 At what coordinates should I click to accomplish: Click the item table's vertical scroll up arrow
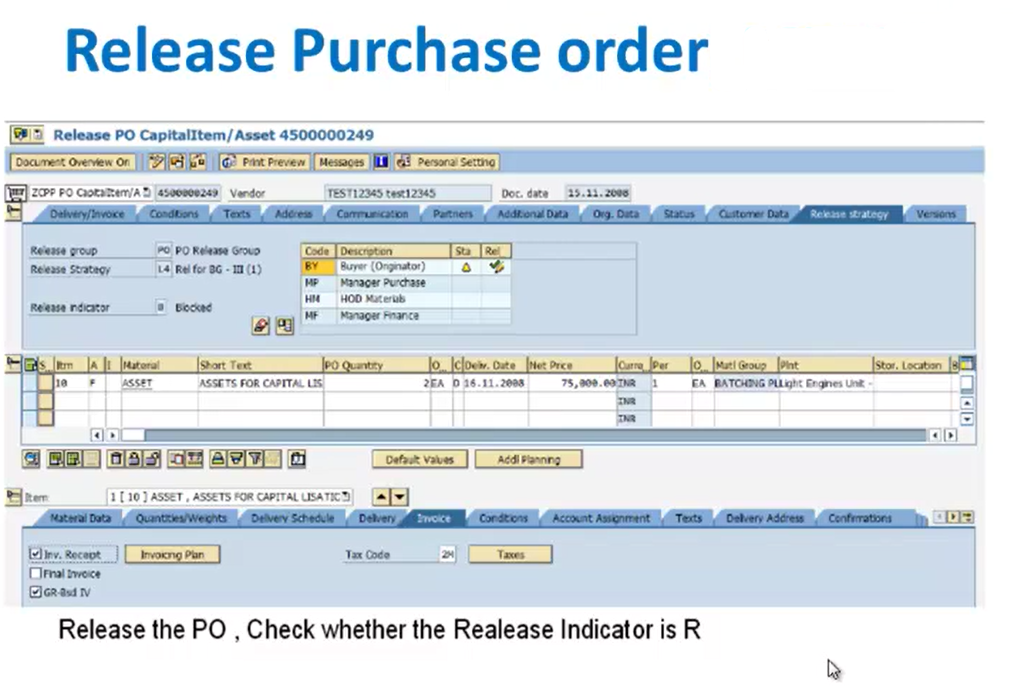[966, 403]
